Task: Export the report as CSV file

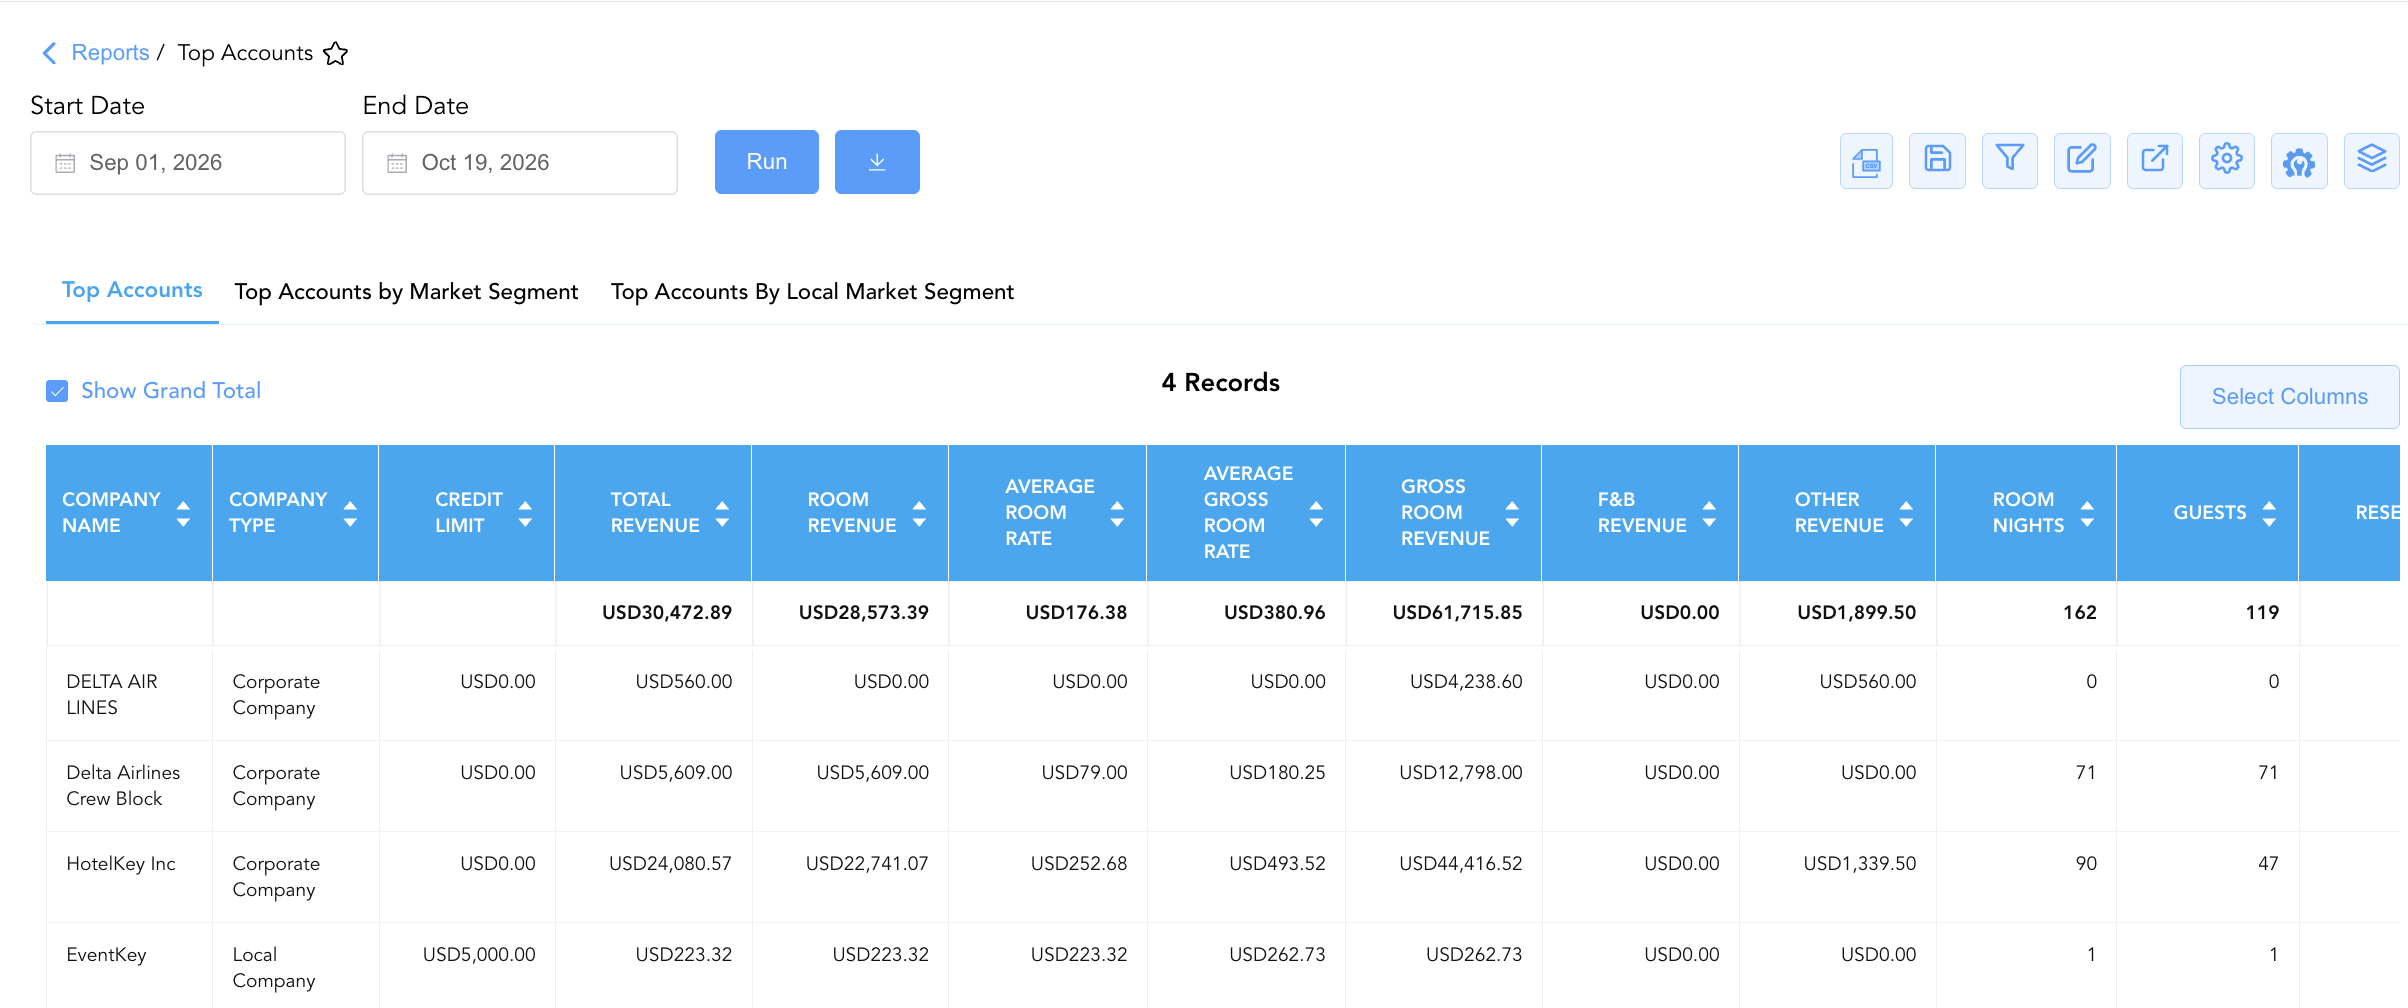Action: [1866, 161]
